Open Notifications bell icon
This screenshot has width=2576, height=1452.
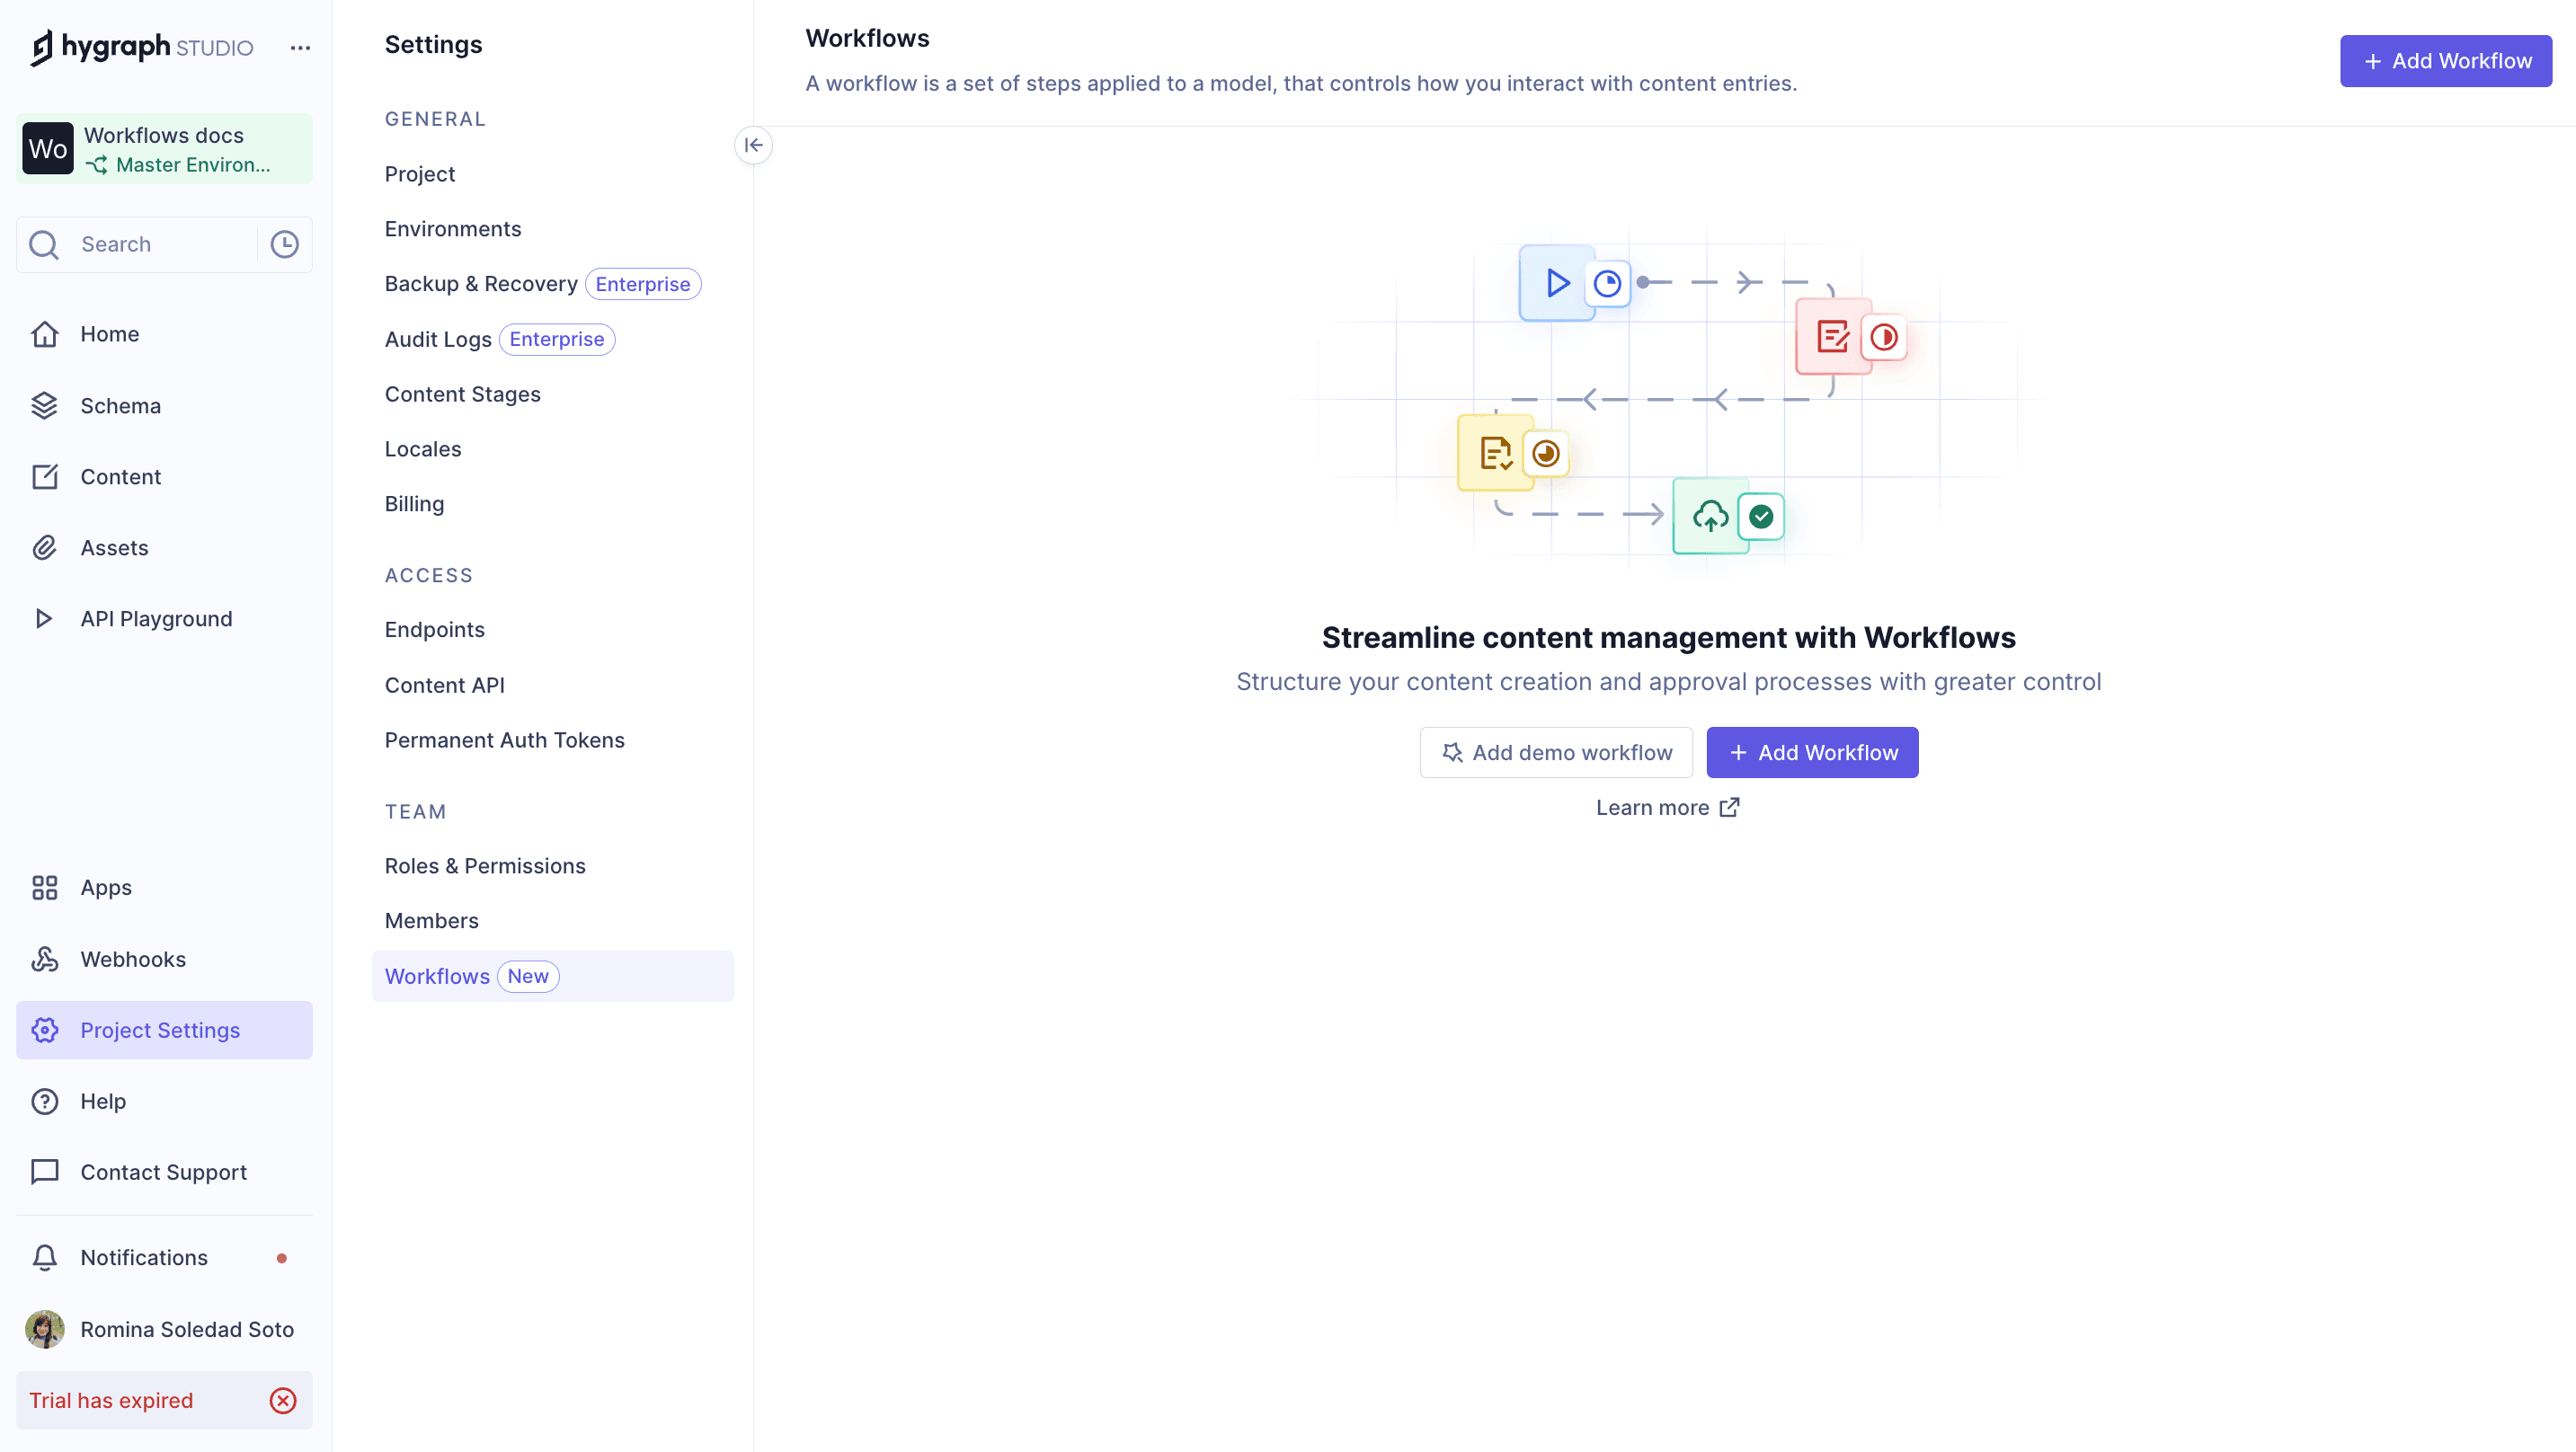44,1257
